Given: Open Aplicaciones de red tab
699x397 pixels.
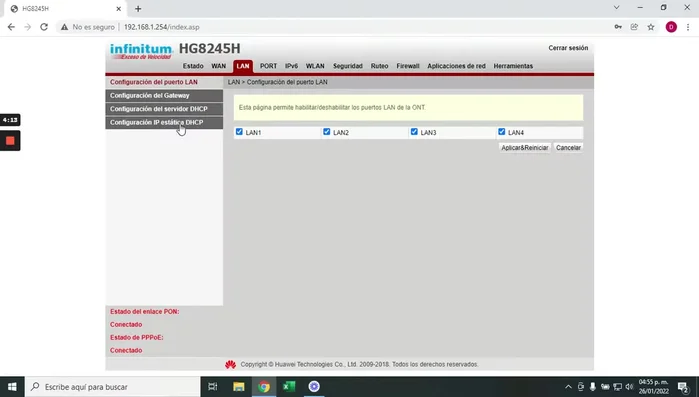Looking at the screenshot, I should click(456, 66).
